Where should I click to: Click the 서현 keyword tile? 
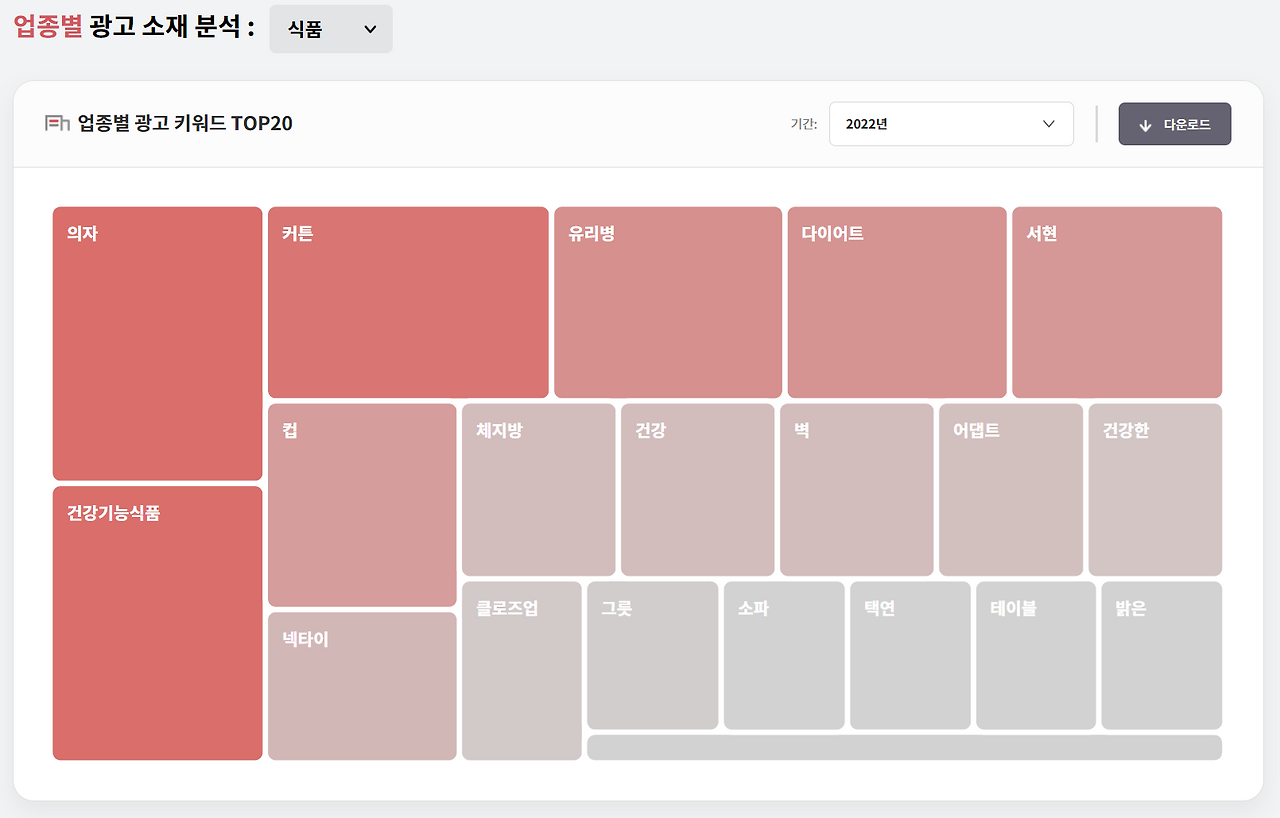coord(1116,302)
